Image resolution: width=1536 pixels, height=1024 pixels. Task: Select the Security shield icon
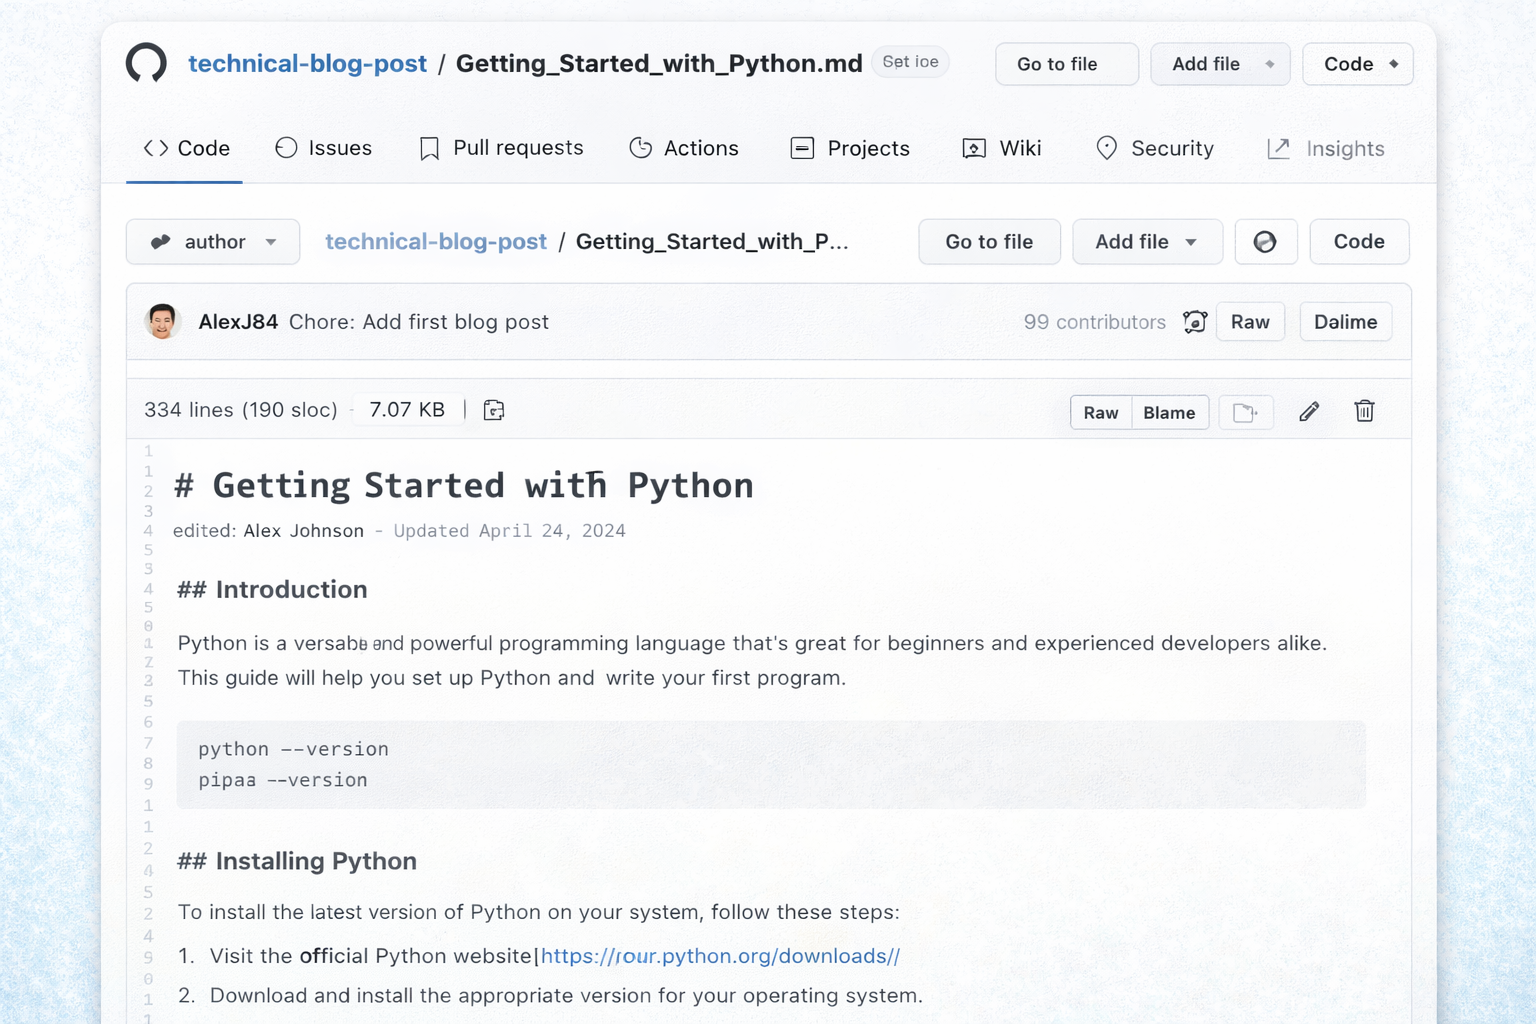[1107, 148]
